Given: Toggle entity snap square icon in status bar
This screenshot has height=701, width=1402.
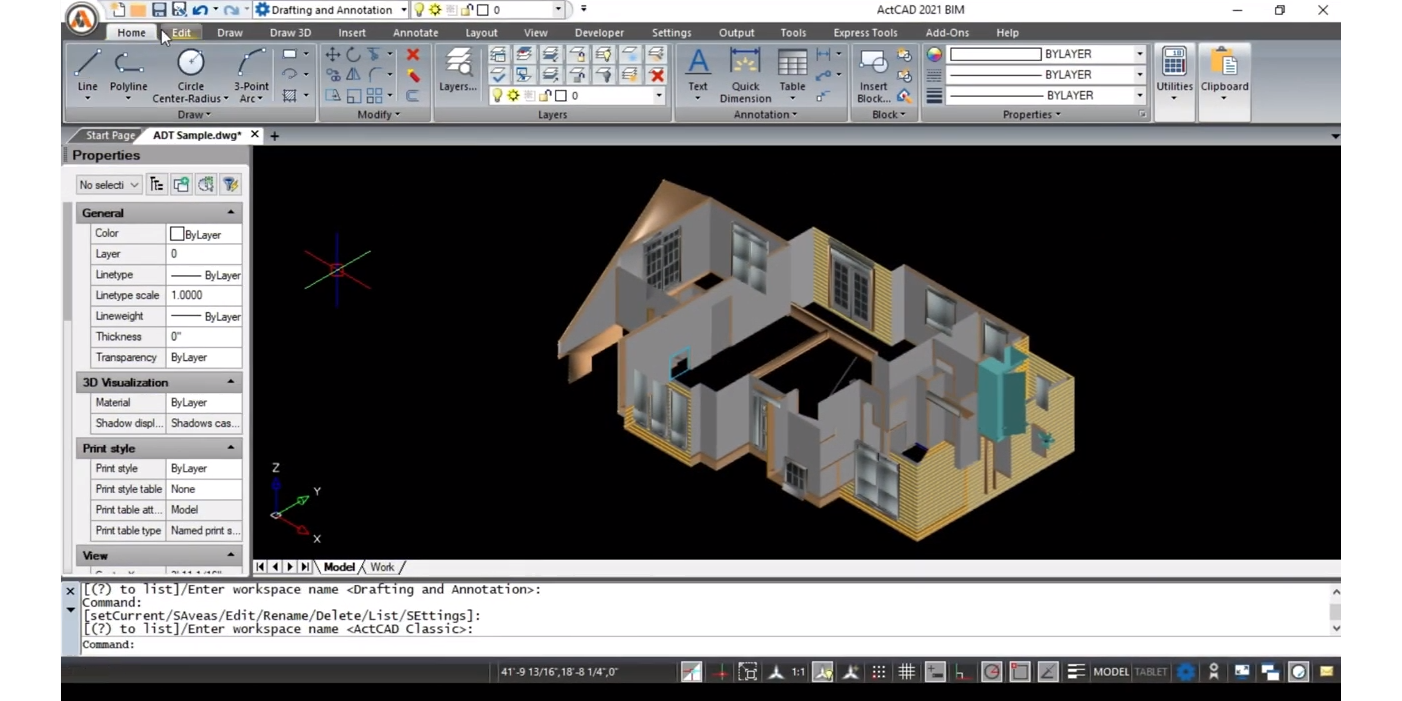Looking at the screenshot, I should coord(1019,672).
